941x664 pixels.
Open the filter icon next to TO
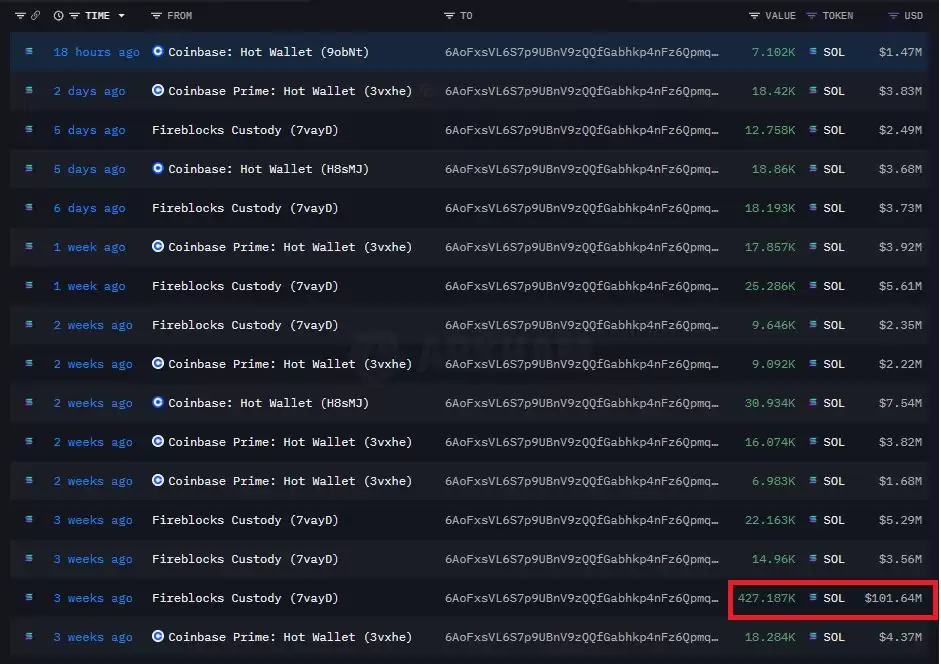click(449, 16)
